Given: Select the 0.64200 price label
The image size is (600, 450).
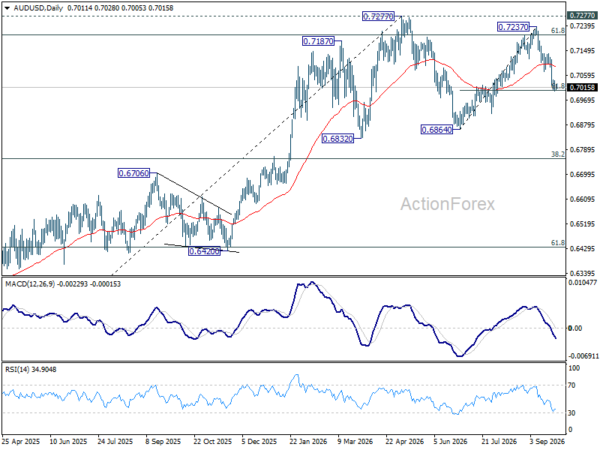Looking at the screenshot, I should [x=204, y=251].
